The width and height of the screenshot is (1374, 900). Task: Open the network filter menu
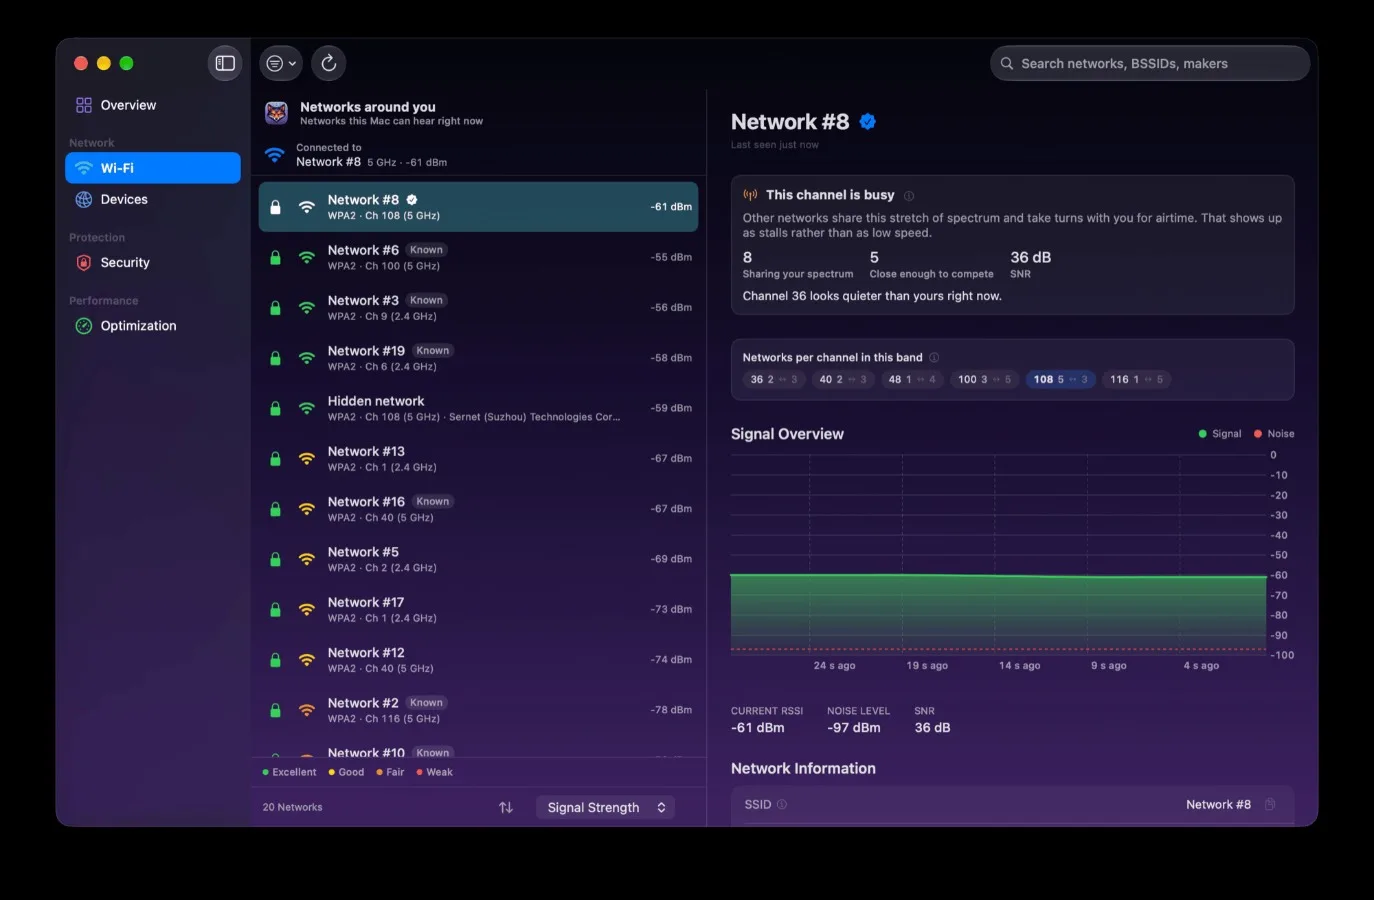(280, 63)
